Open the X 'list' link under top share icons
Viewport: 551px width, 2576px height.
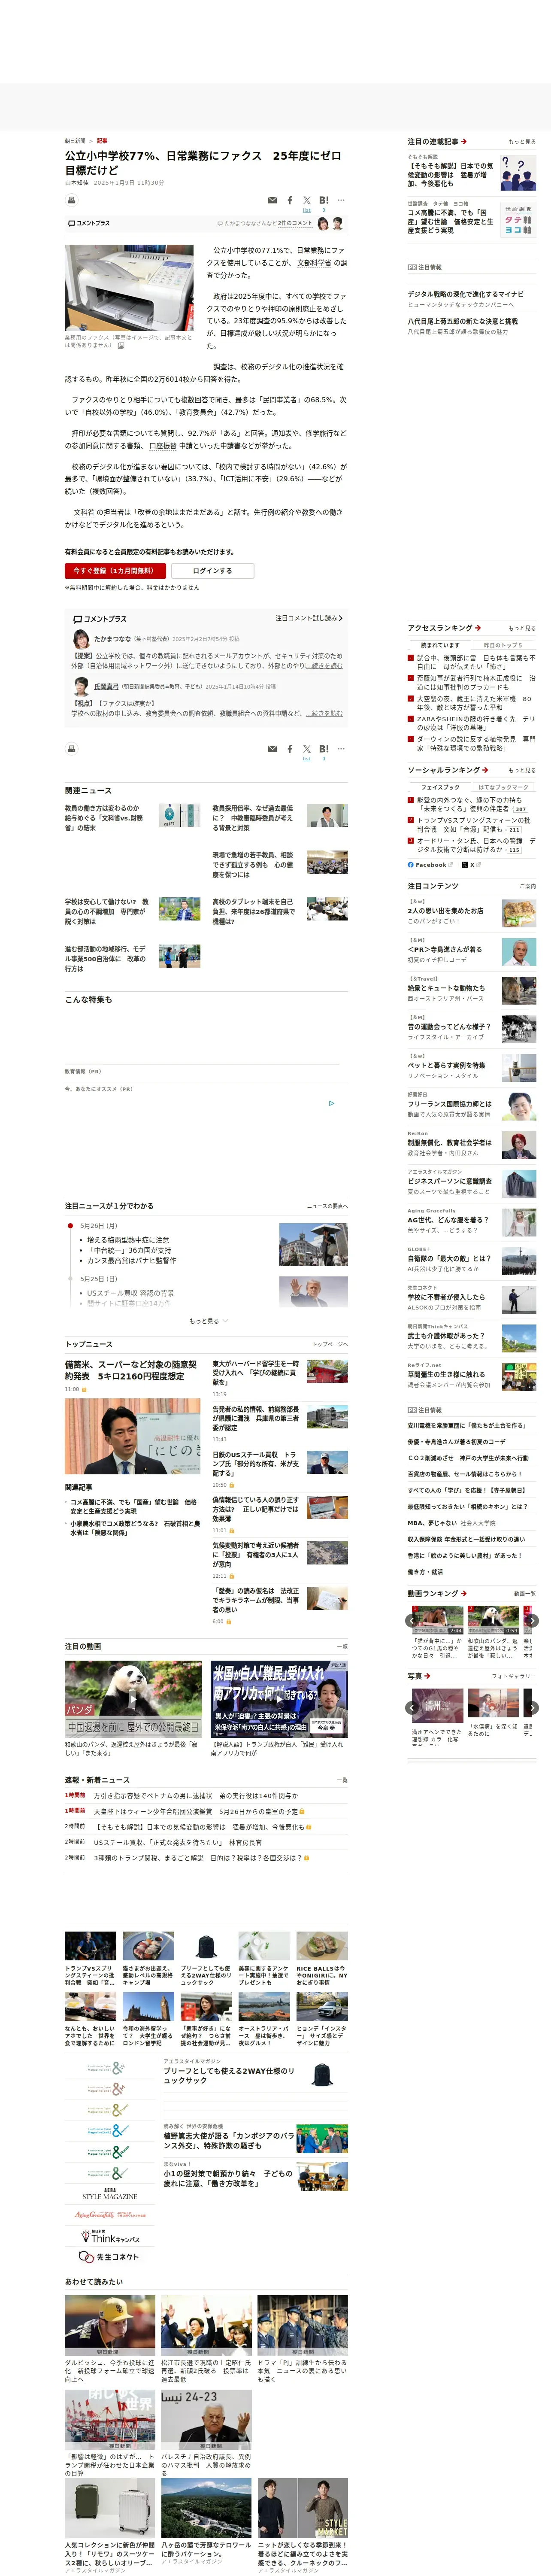click(x=307, y=210)
